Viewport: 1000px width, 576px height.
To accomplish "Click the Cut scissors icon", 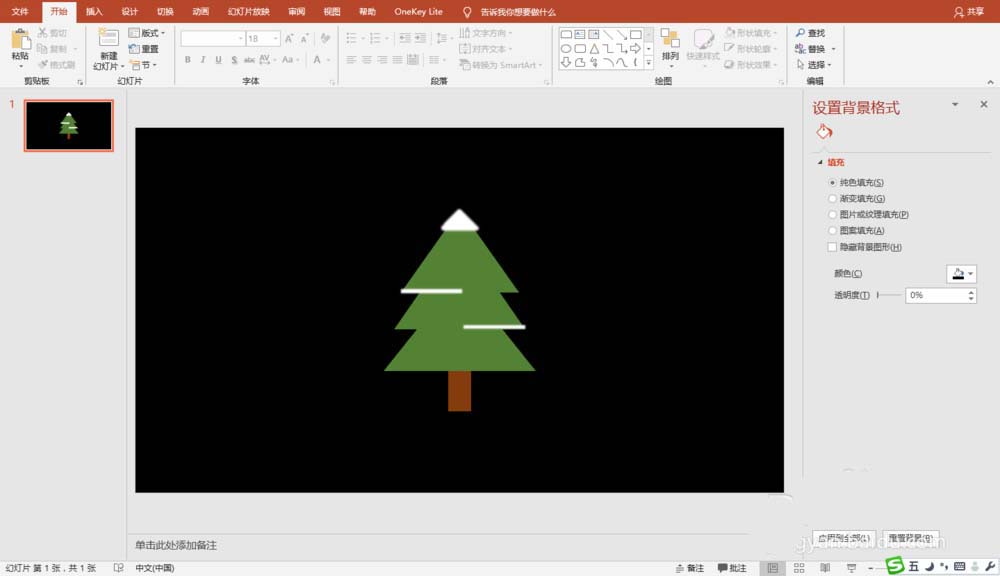I will (x=43, y=33).
